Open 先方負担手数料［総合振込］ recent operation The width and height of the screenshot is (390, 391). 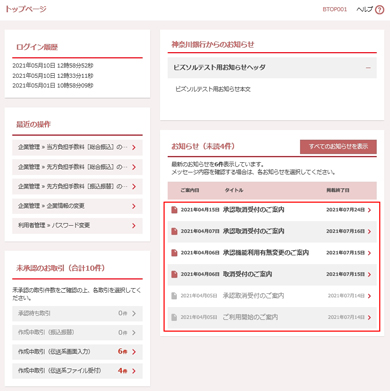pos(77,167)
